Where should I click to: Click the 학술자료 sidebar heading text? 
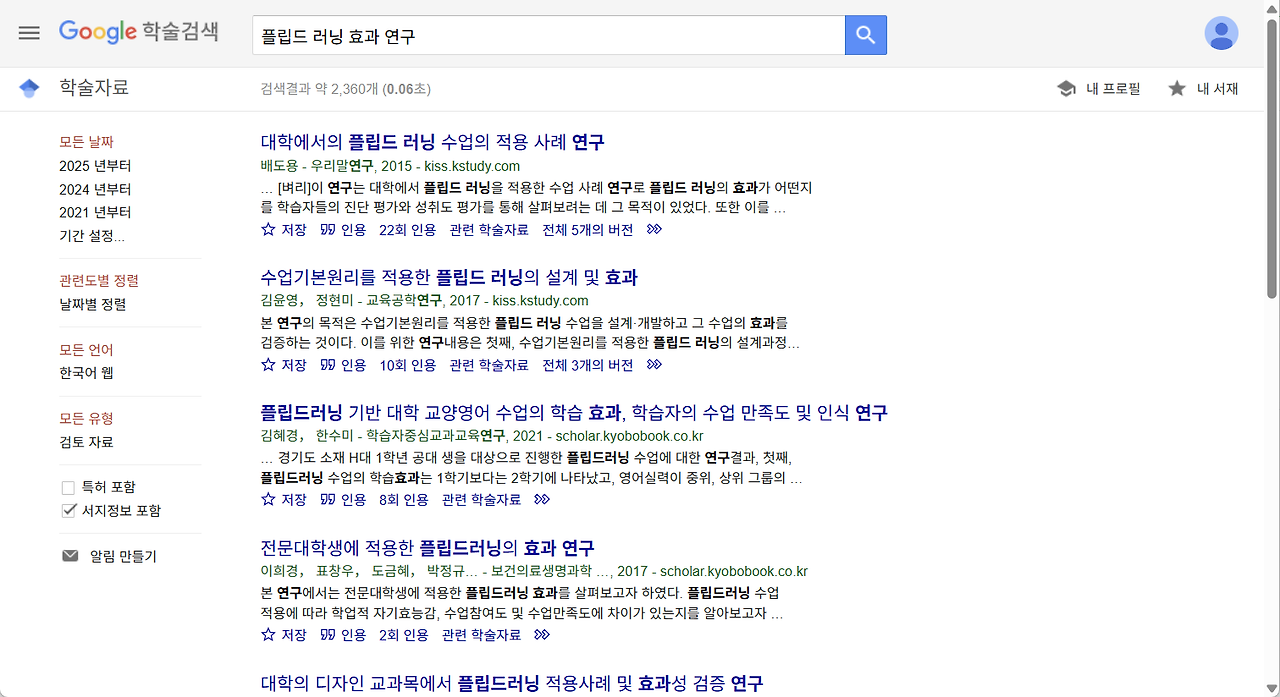(x=94, y=88)
